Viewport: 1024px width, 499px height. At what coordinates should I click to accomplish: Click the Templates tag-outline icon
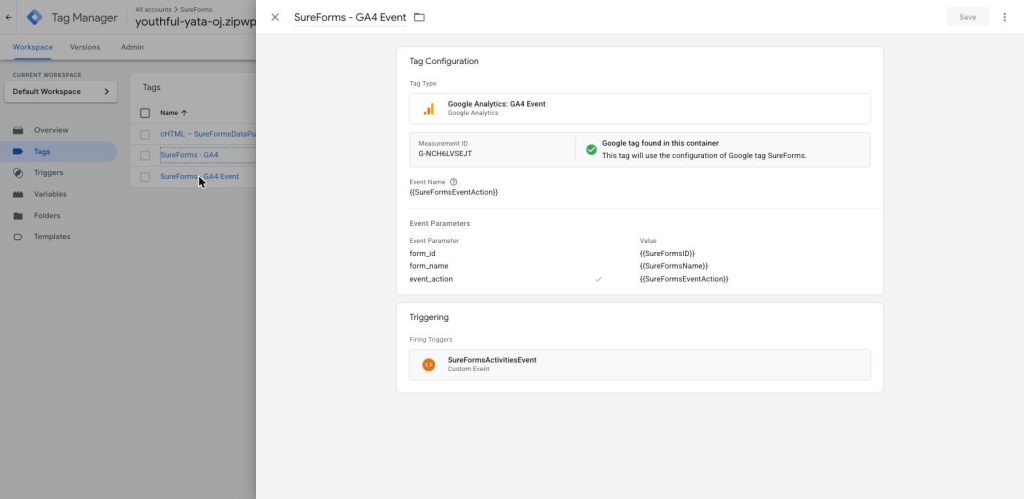(18, 237)
